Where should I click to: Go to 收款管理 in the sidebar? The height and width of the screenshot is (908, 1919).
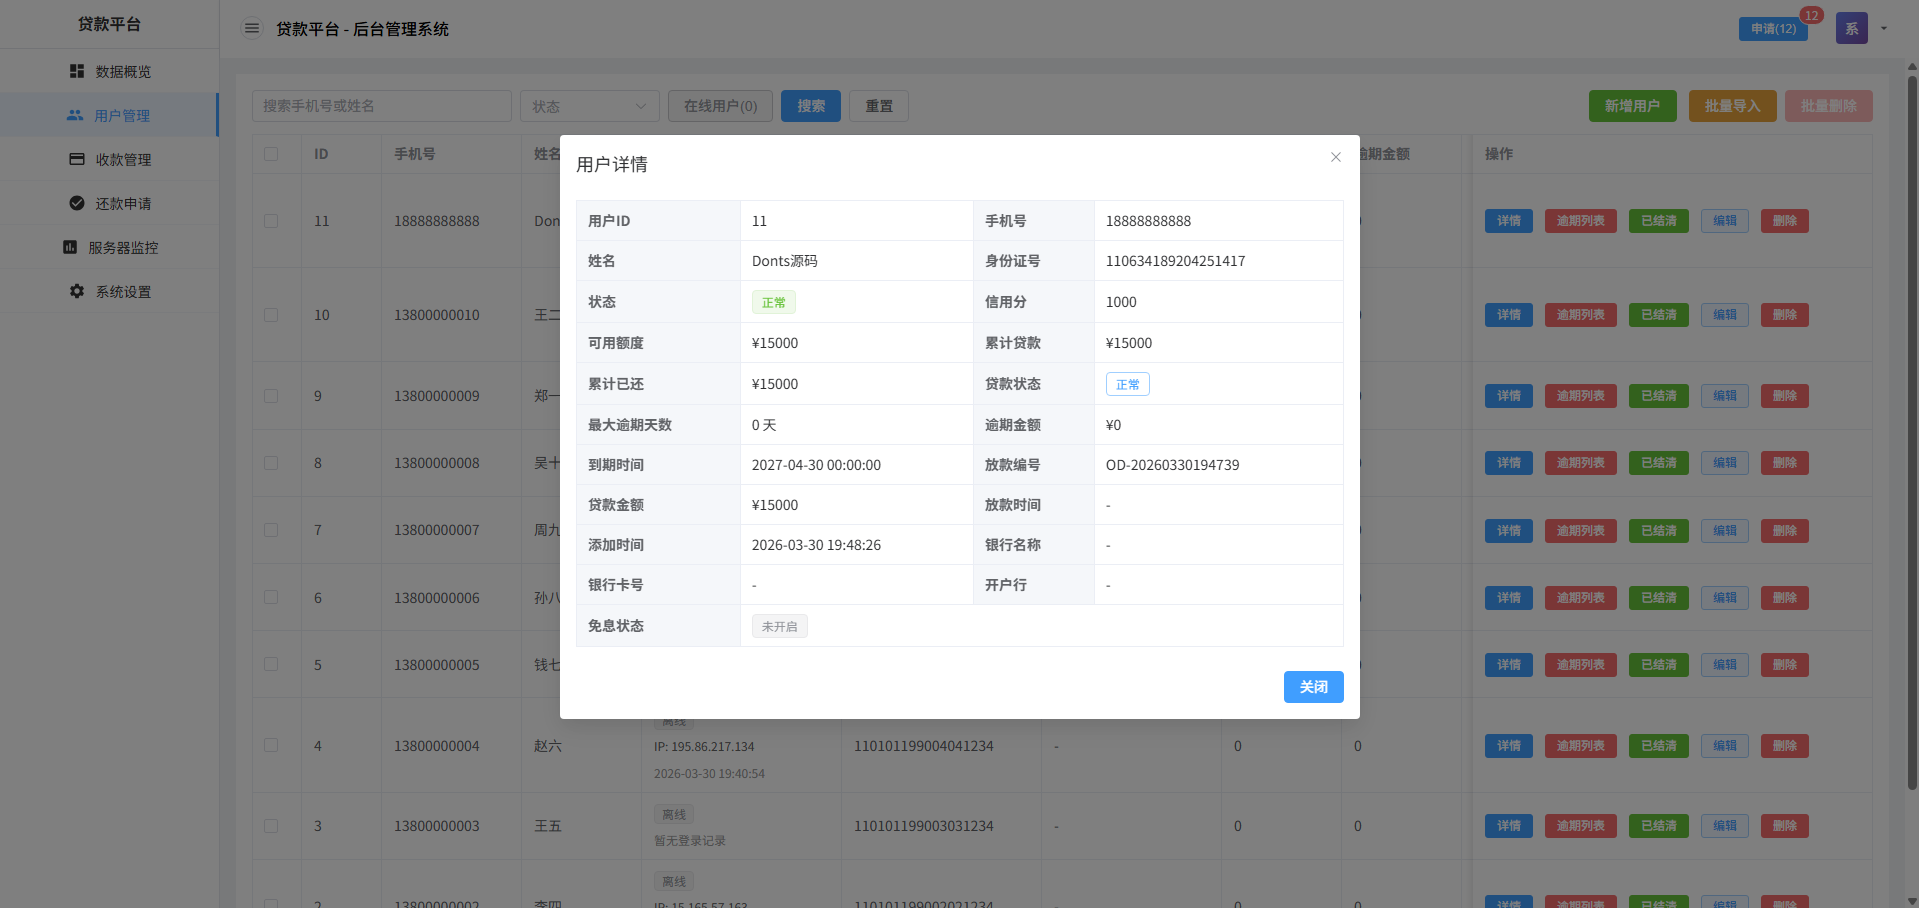(x=123, y=159)
